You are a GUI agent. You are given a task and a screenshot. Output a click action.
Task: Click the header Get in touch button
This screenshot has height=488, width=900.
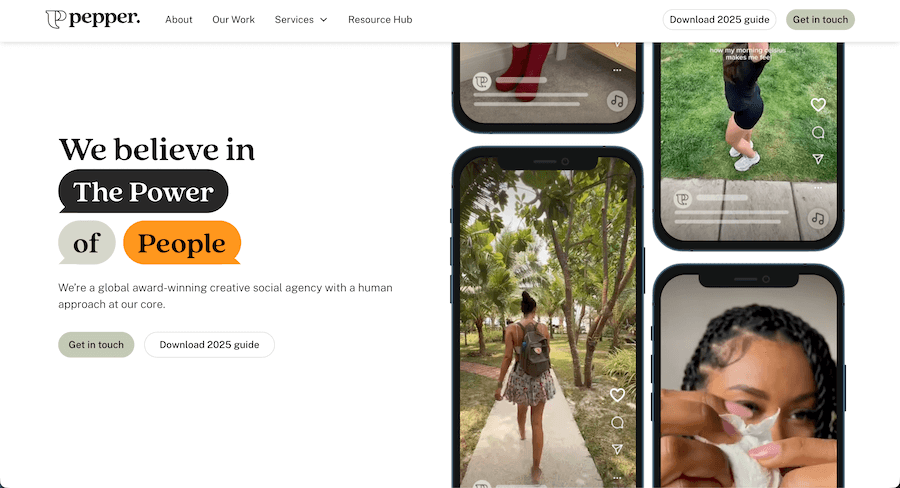(x=820, y=20)
